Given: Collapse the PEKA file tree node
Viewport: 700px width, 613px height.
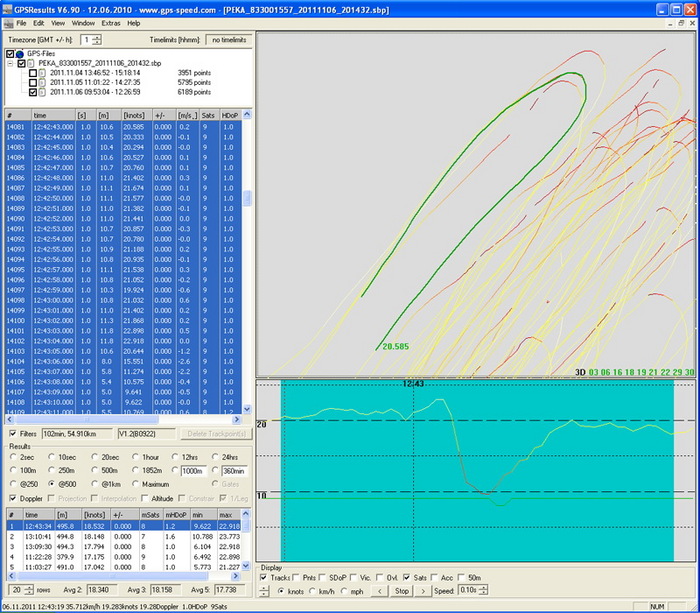Looking at the screenshot, I should click(x=10, y=63).
